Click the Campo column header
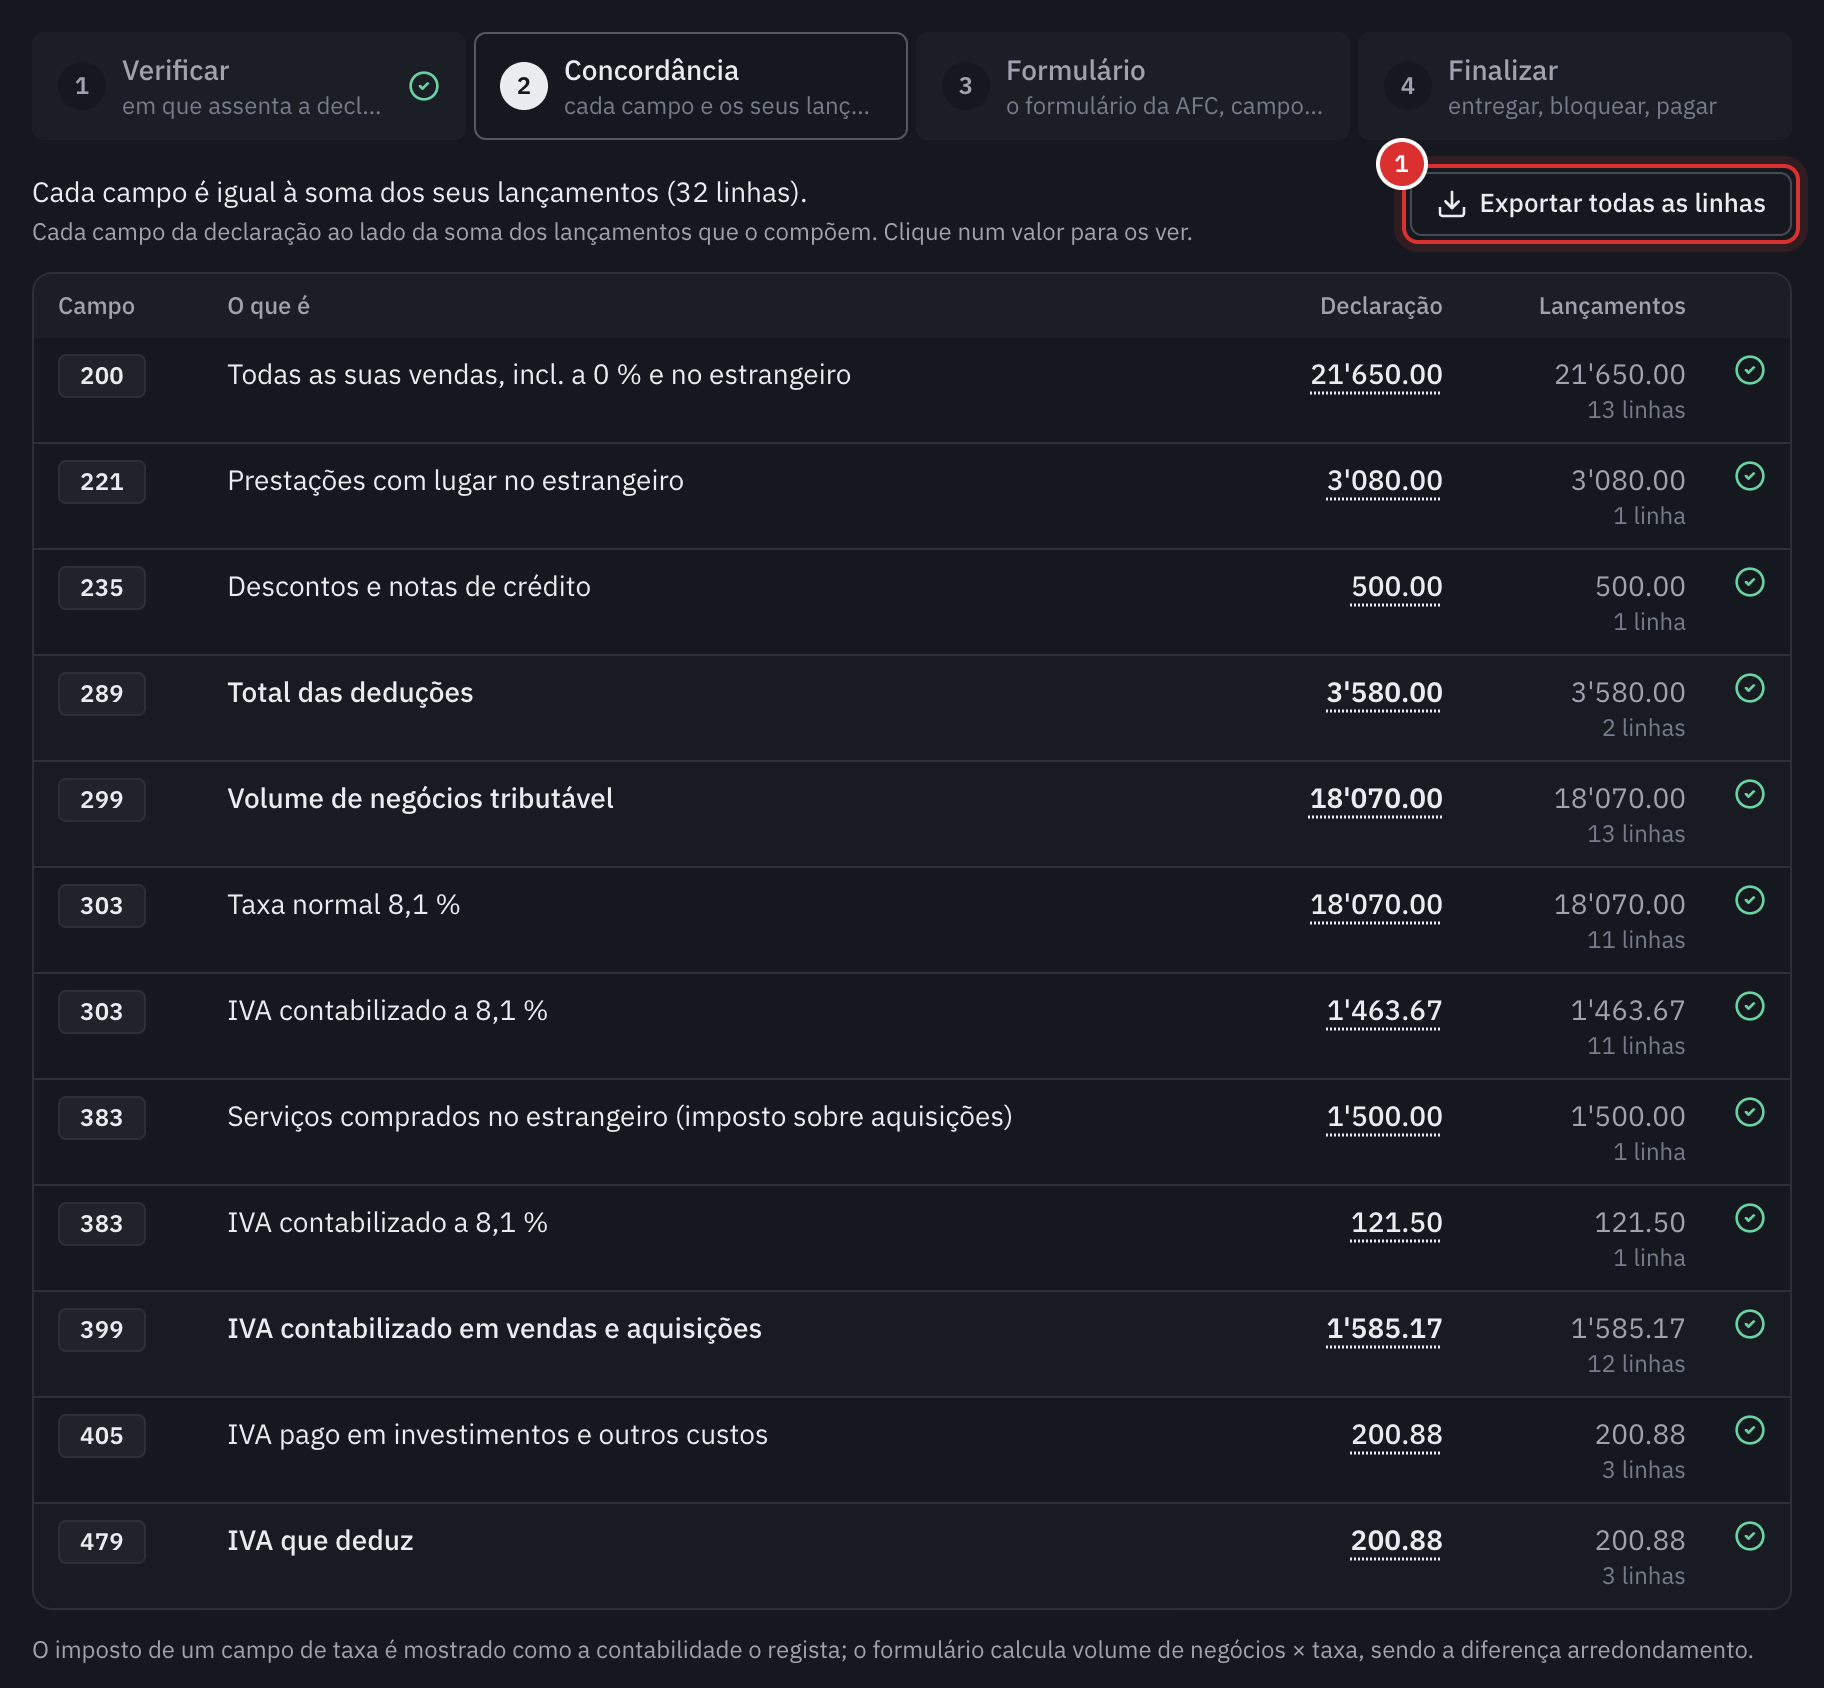Image resolution: width=1824 pixels, height=1688 pixels. pos(96,306)
